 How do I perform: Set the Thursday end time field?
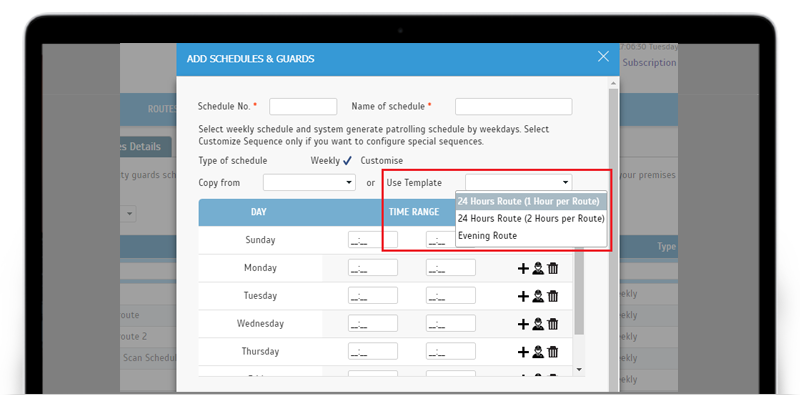[x=451, y=352]
